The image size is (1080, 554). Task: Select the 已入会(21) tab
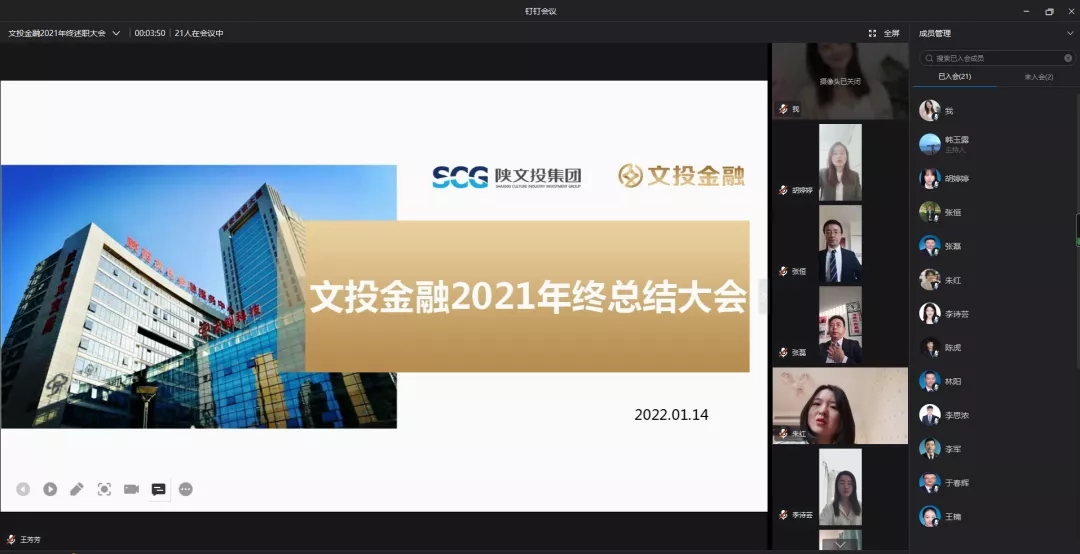pos(954,77)
